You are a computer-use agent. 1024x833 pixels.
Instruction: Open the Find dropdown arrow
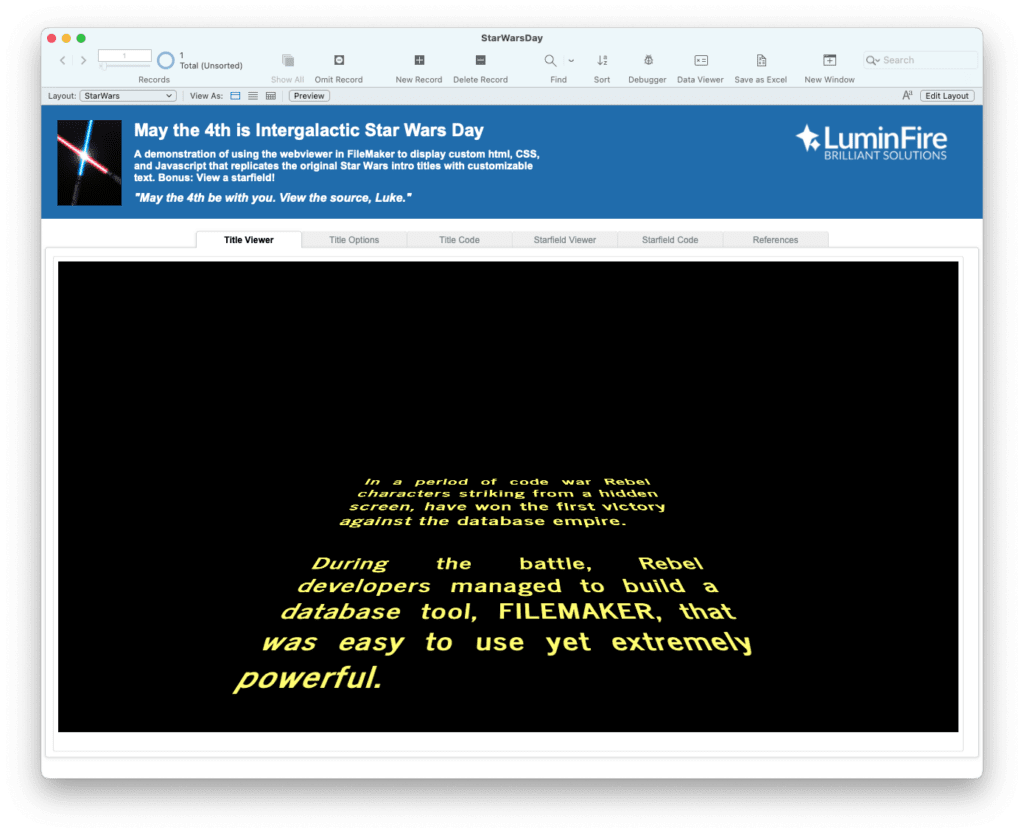tap(571, 61)
